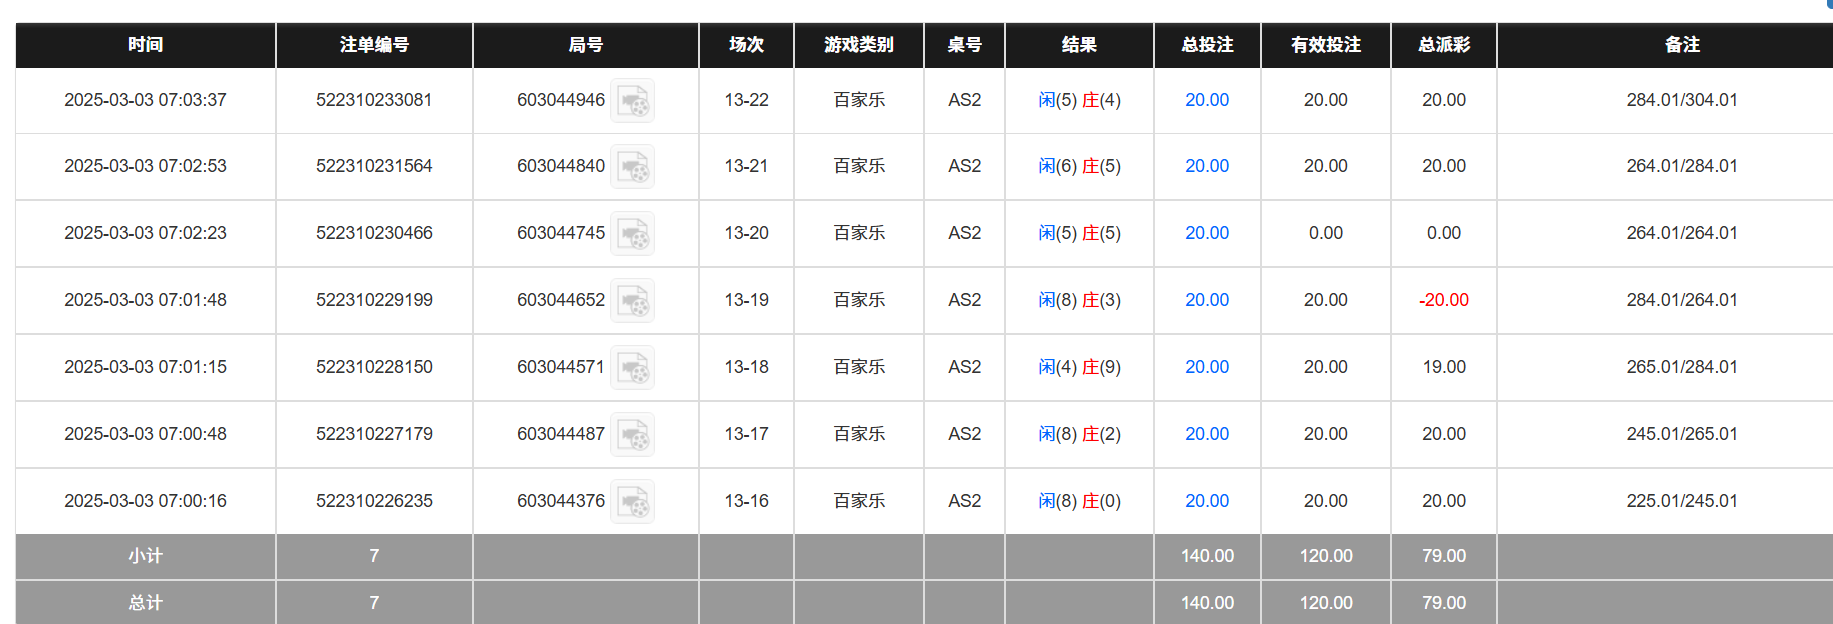Show replay for round 603044376
Image resolution: width=1833 pixels, height=624 pixels.
(x=632, y=502)
